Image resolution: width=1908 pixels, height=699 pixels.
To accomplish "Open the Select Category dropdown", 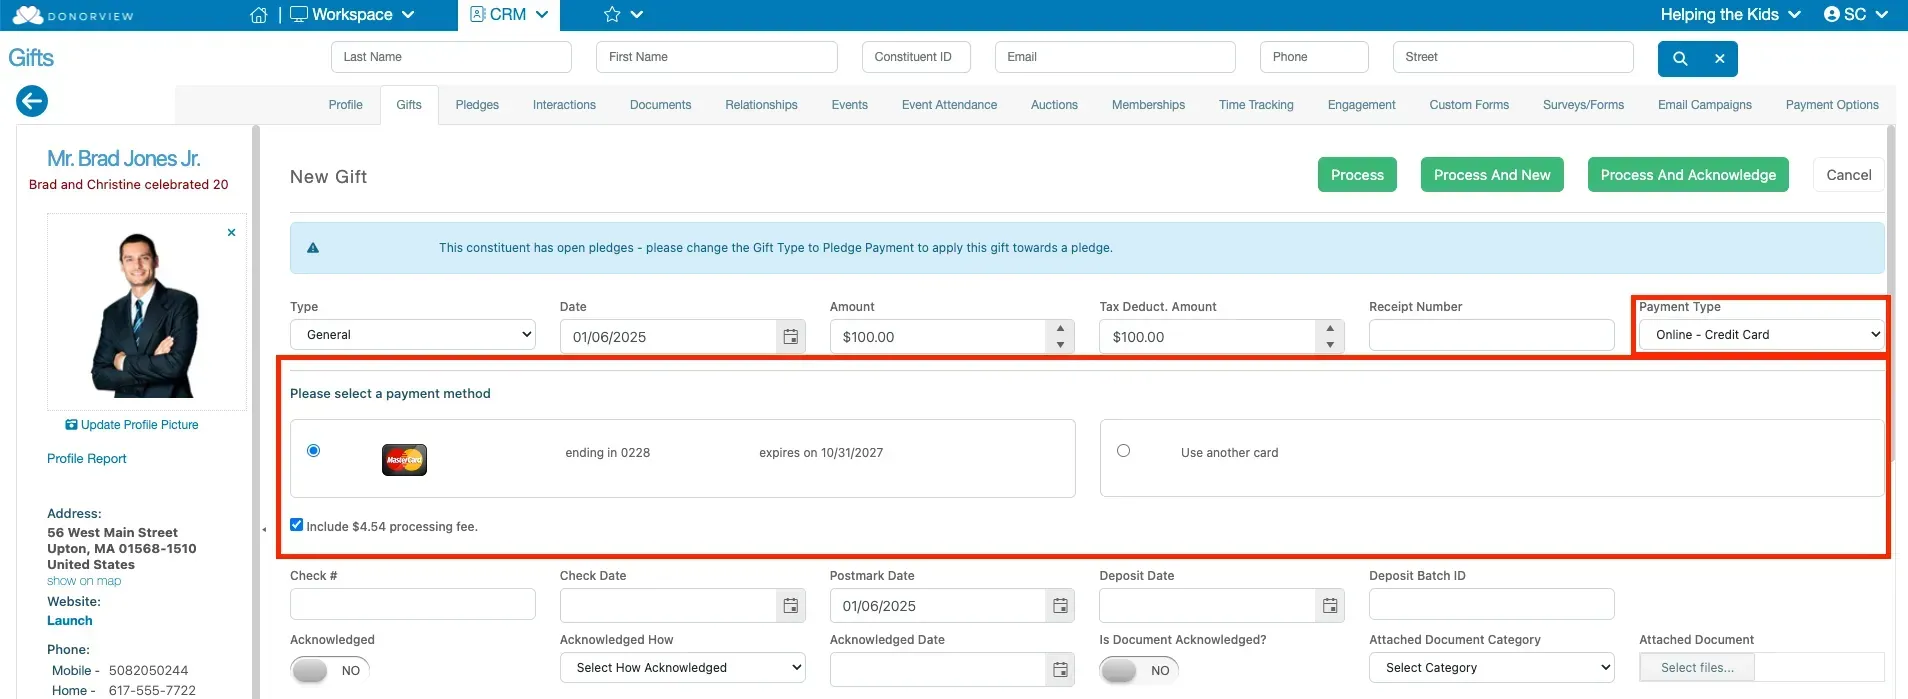I will pyautogui.click(x=1492, y=668).
